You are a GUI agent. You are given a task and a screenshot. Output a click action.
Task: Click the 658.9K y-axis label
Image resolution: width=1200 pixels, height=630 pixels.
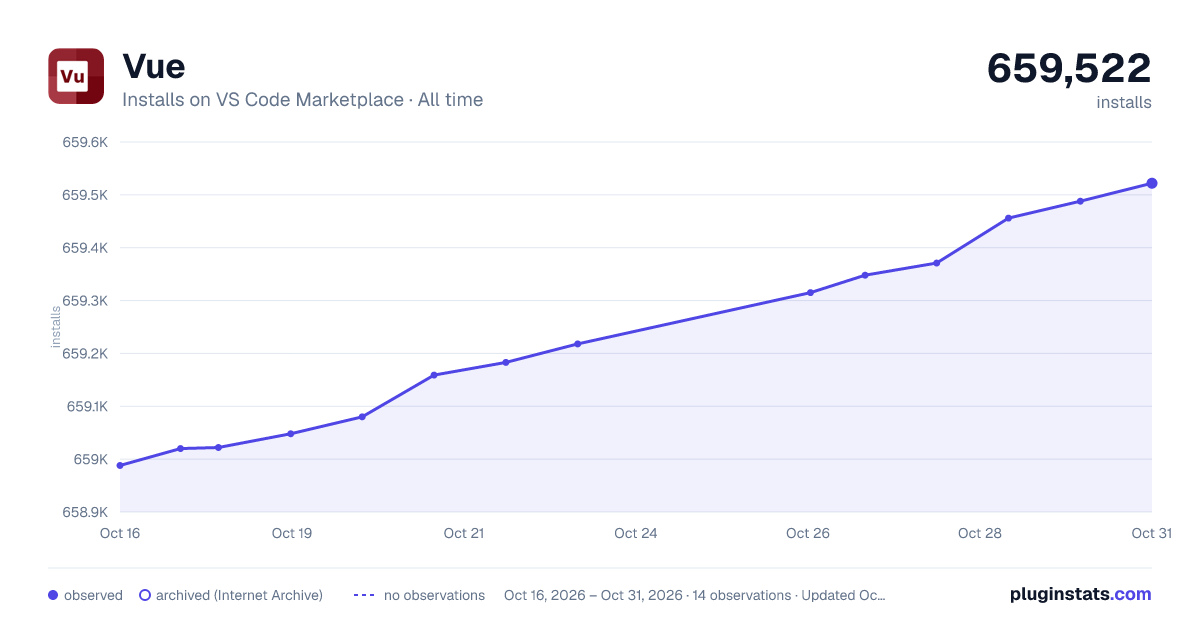(x=85, y=512)
